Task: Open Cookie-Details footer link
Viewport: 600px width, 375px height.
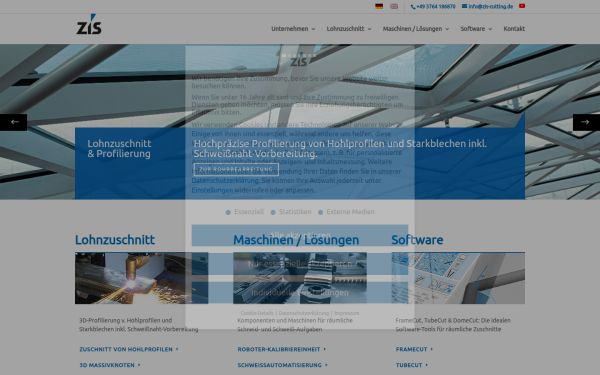Action: click(257, 313)
